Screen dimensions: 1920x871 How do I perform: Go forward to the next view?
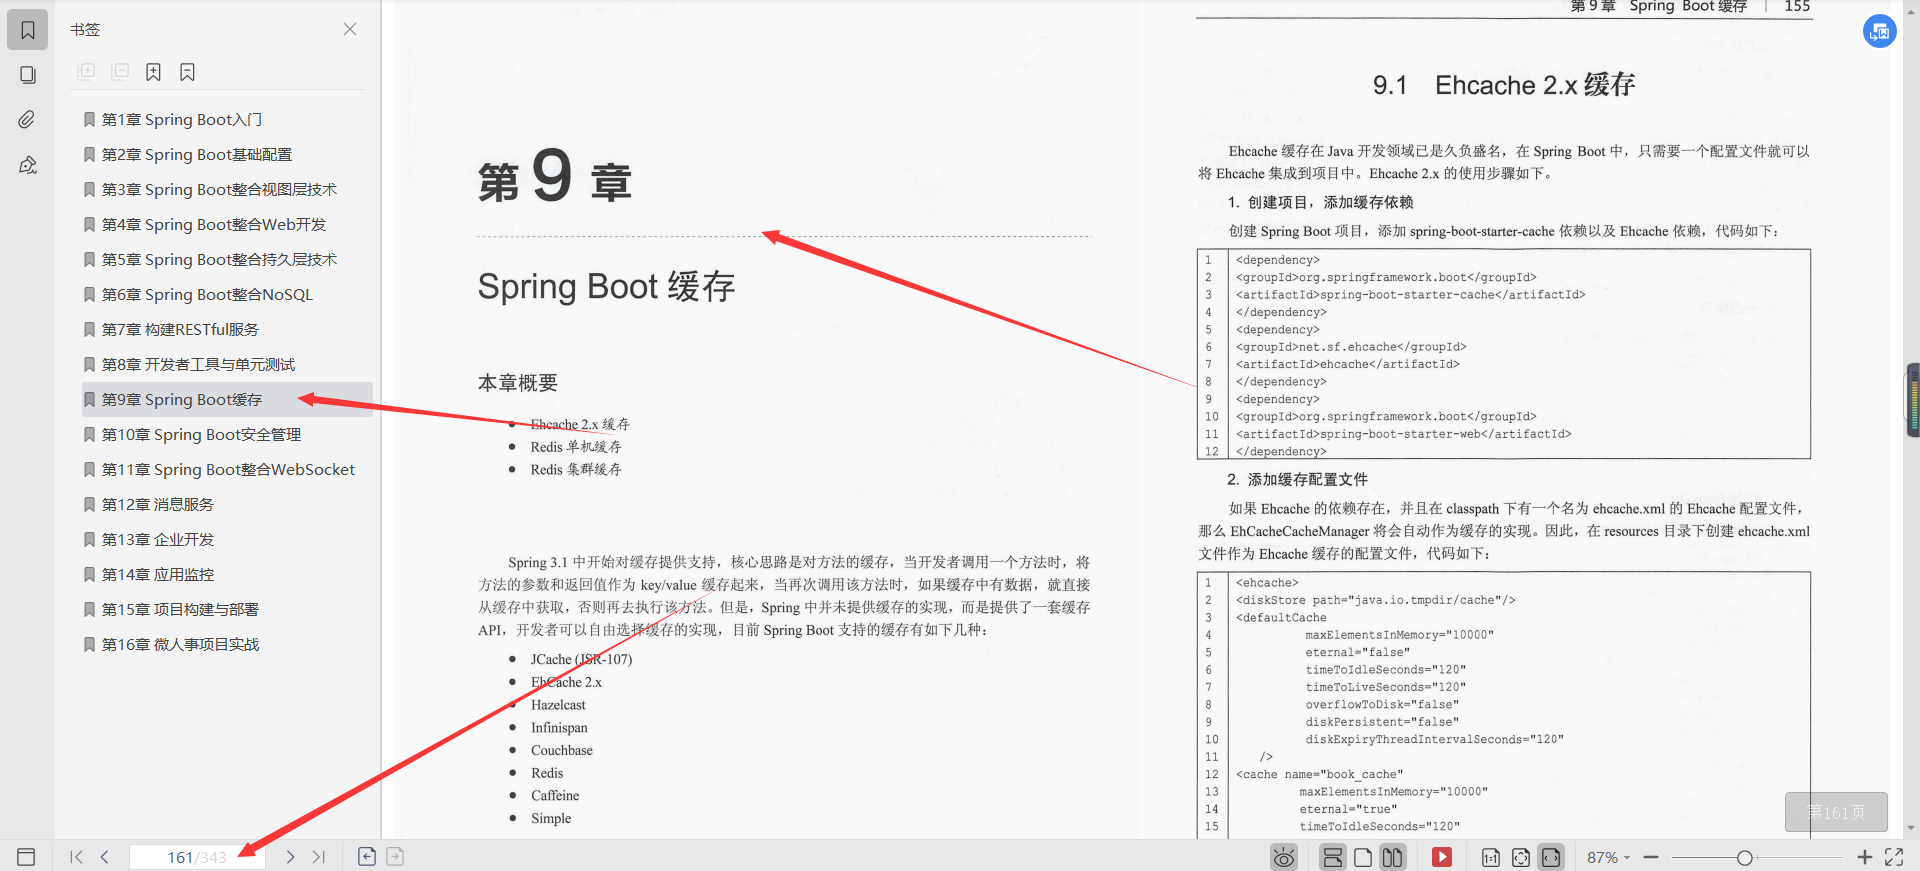[395, 856]
